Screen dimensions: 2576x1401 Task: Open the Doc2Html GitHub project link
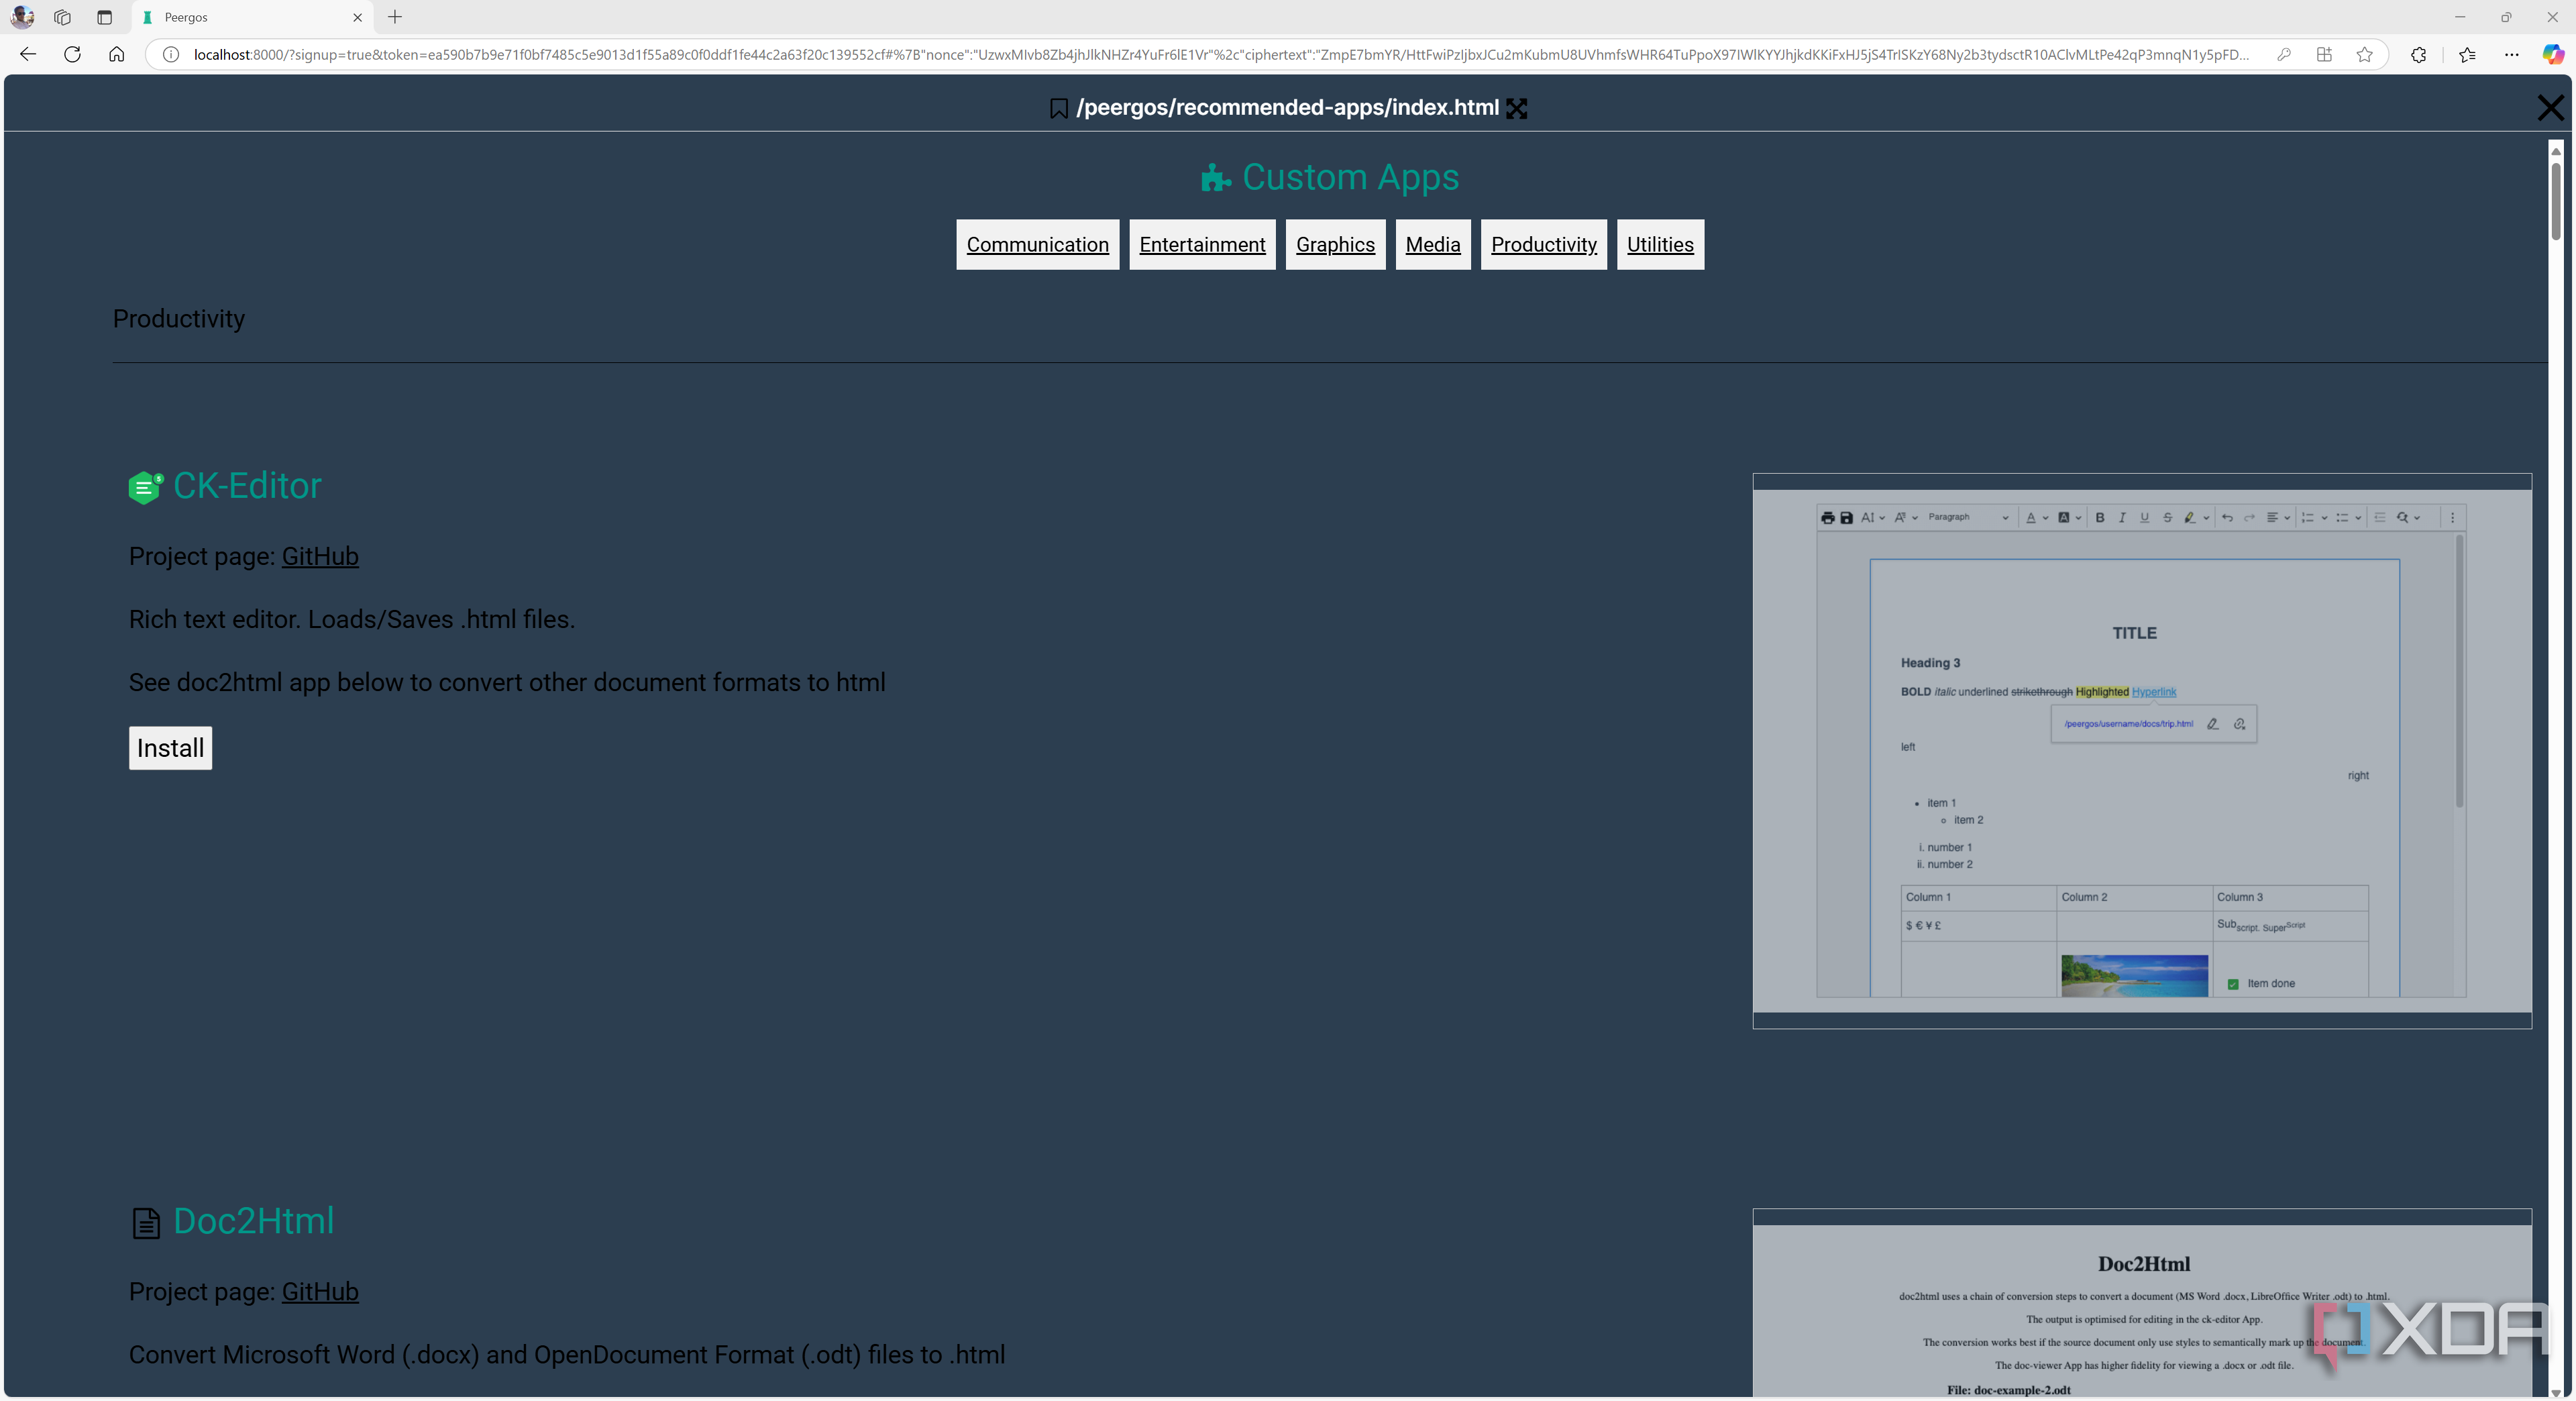tap(320, 1291)
